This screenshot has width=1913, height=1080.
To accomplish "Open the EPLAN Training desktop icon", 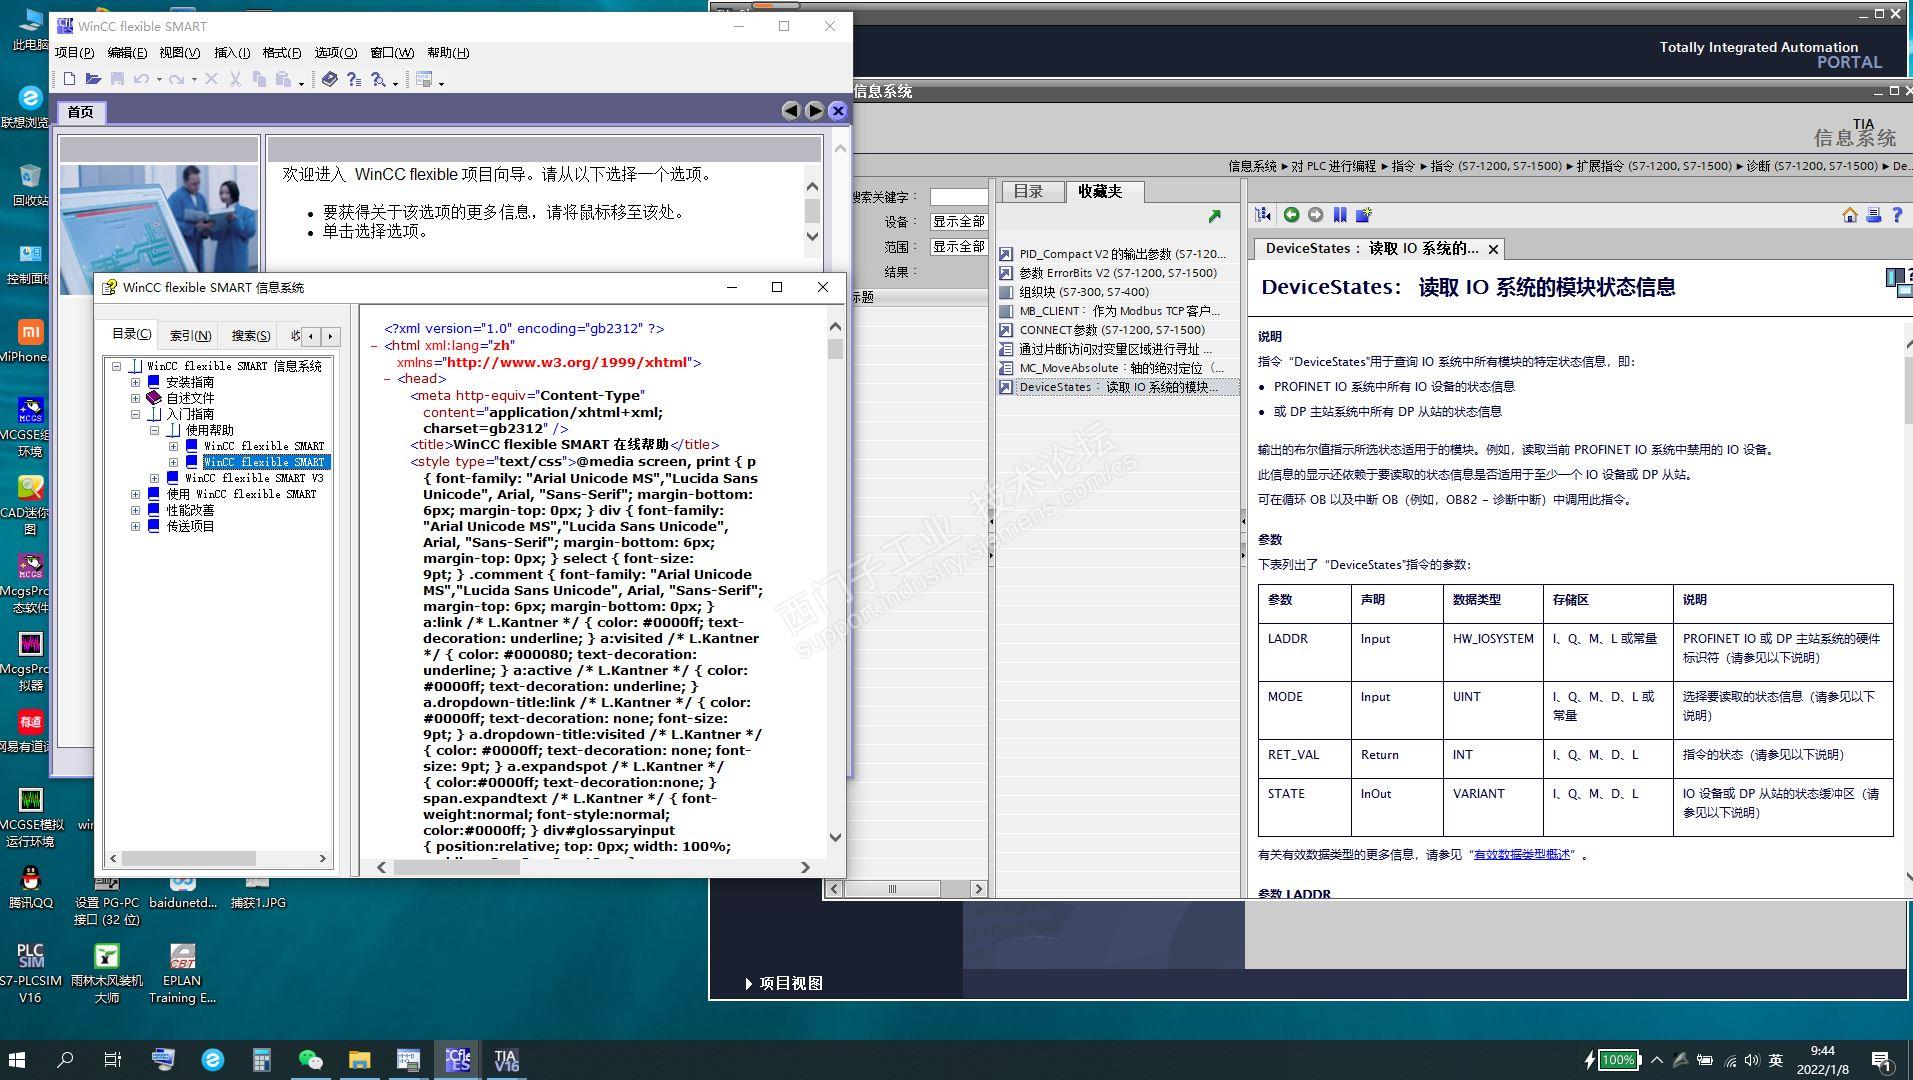I will coord(182,972).
